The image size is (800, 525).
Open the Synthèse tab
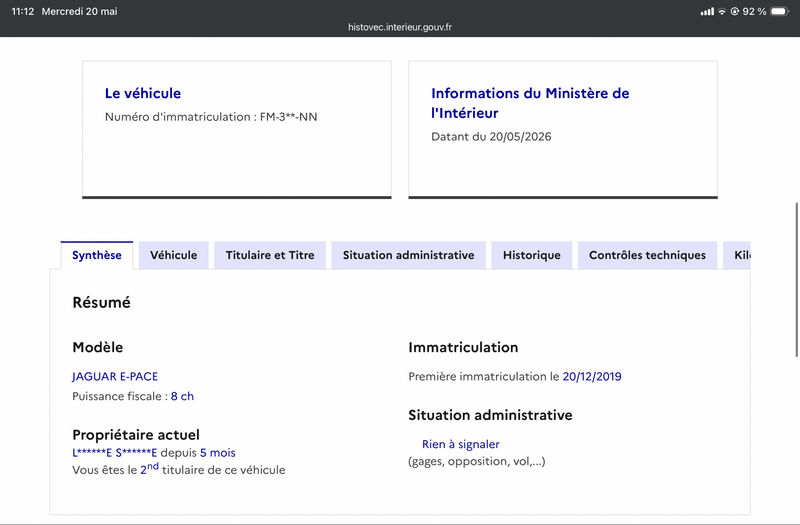tap(96, 255)
